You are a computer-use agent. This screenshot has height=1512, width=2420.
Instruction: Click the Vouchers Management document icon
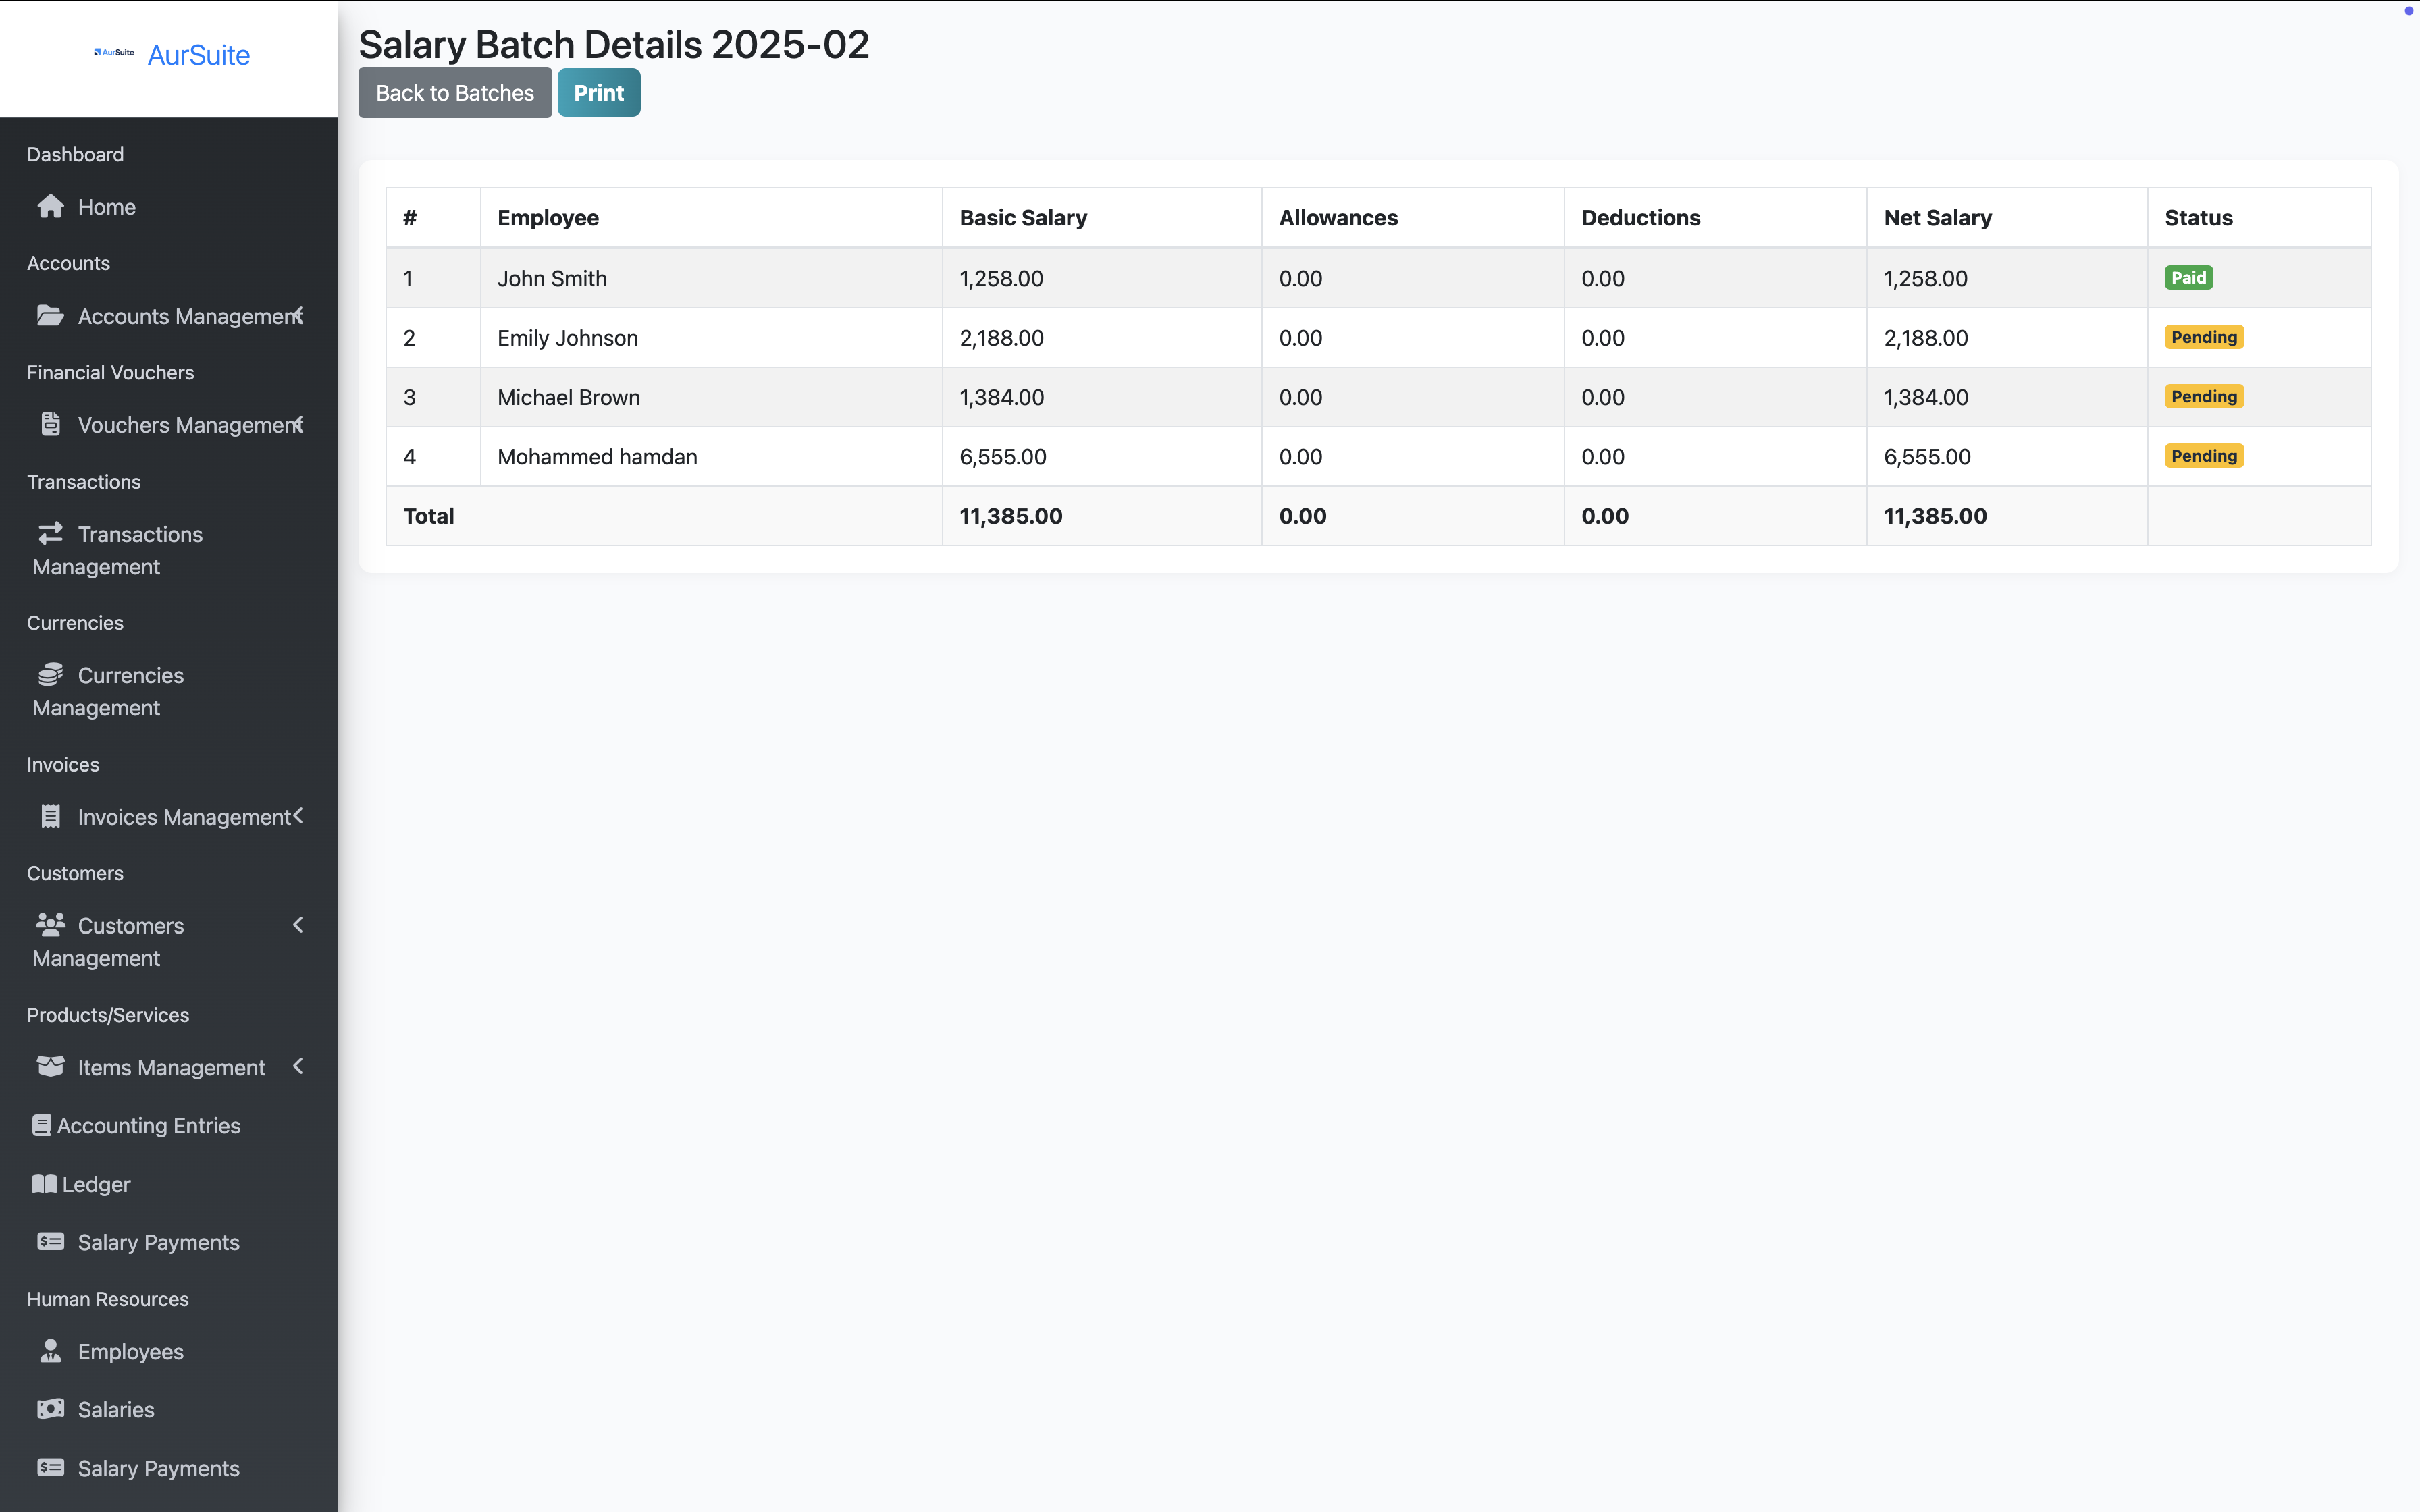[x=50, y=425]
